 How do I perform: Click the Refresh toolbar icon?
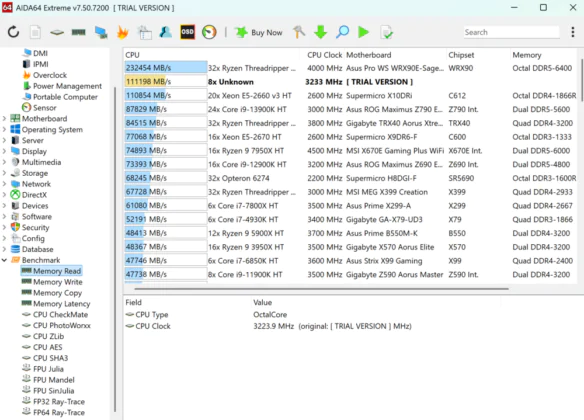pyautogui.click(x=13, y=32)
